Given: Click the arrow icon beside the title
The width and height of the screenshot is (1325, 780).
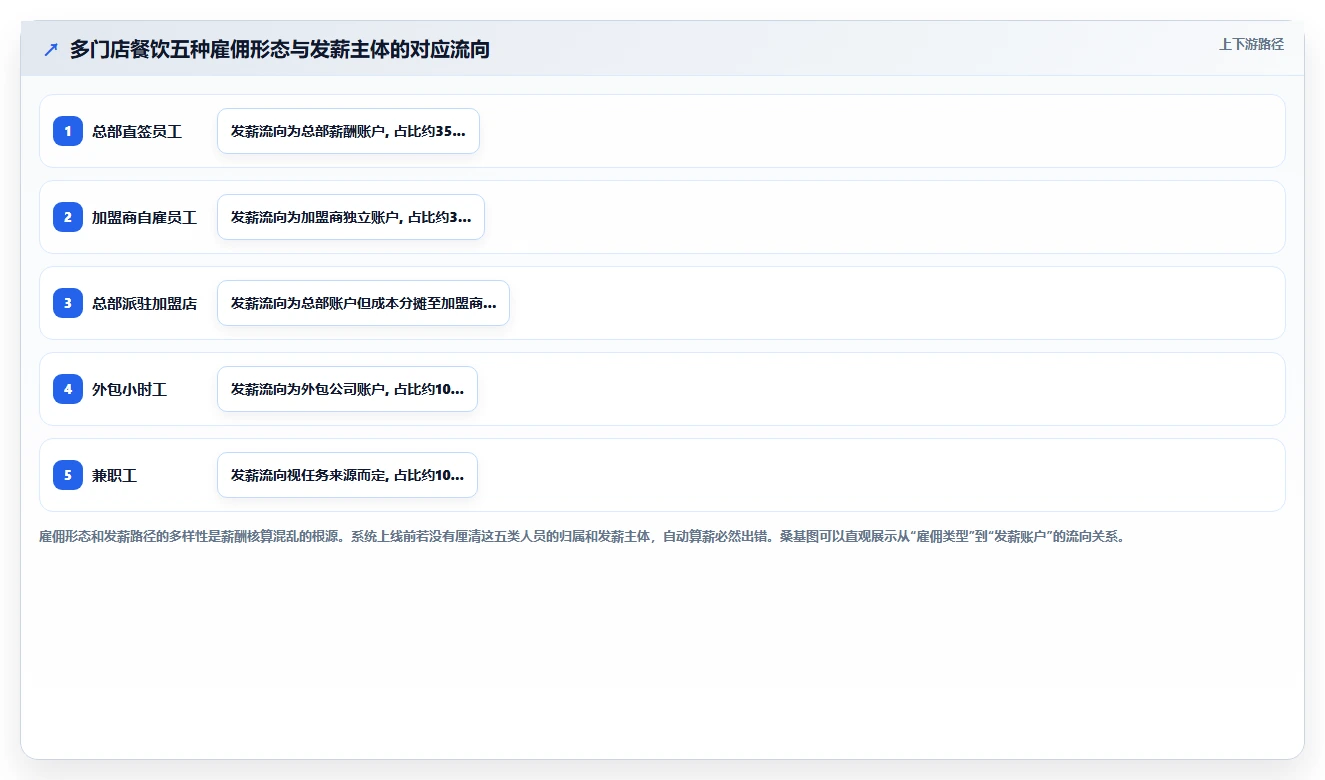Looking at the screenshot, I should [51, 50].
